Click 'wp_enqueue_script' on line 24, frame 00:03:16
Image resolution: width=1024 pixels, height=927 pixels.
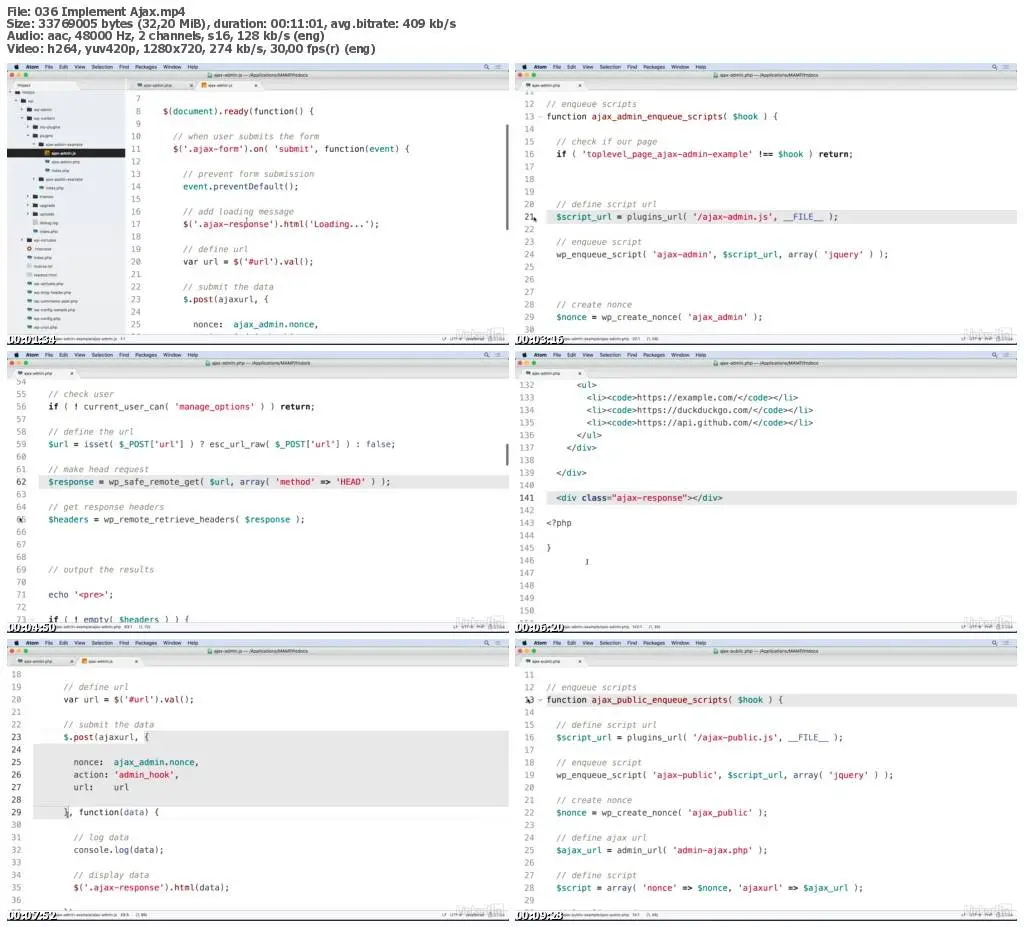click(x=600, y=255)
